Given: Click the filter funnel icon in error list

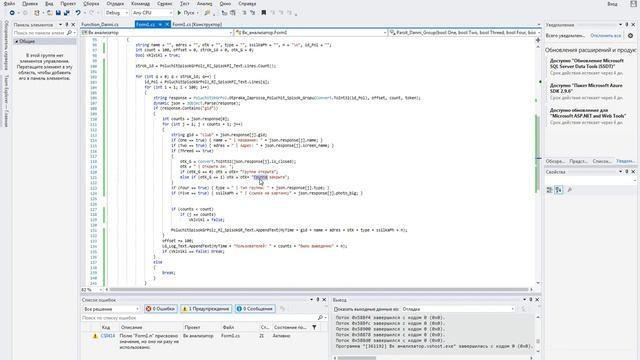Looking at the screenshot, I should (x=314, y=327).
